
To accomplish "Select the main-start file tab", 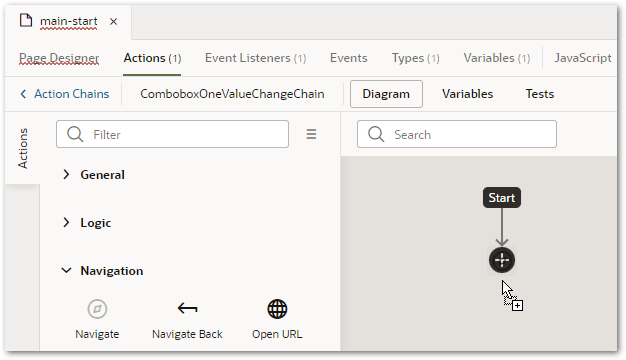I will (68, 21).
